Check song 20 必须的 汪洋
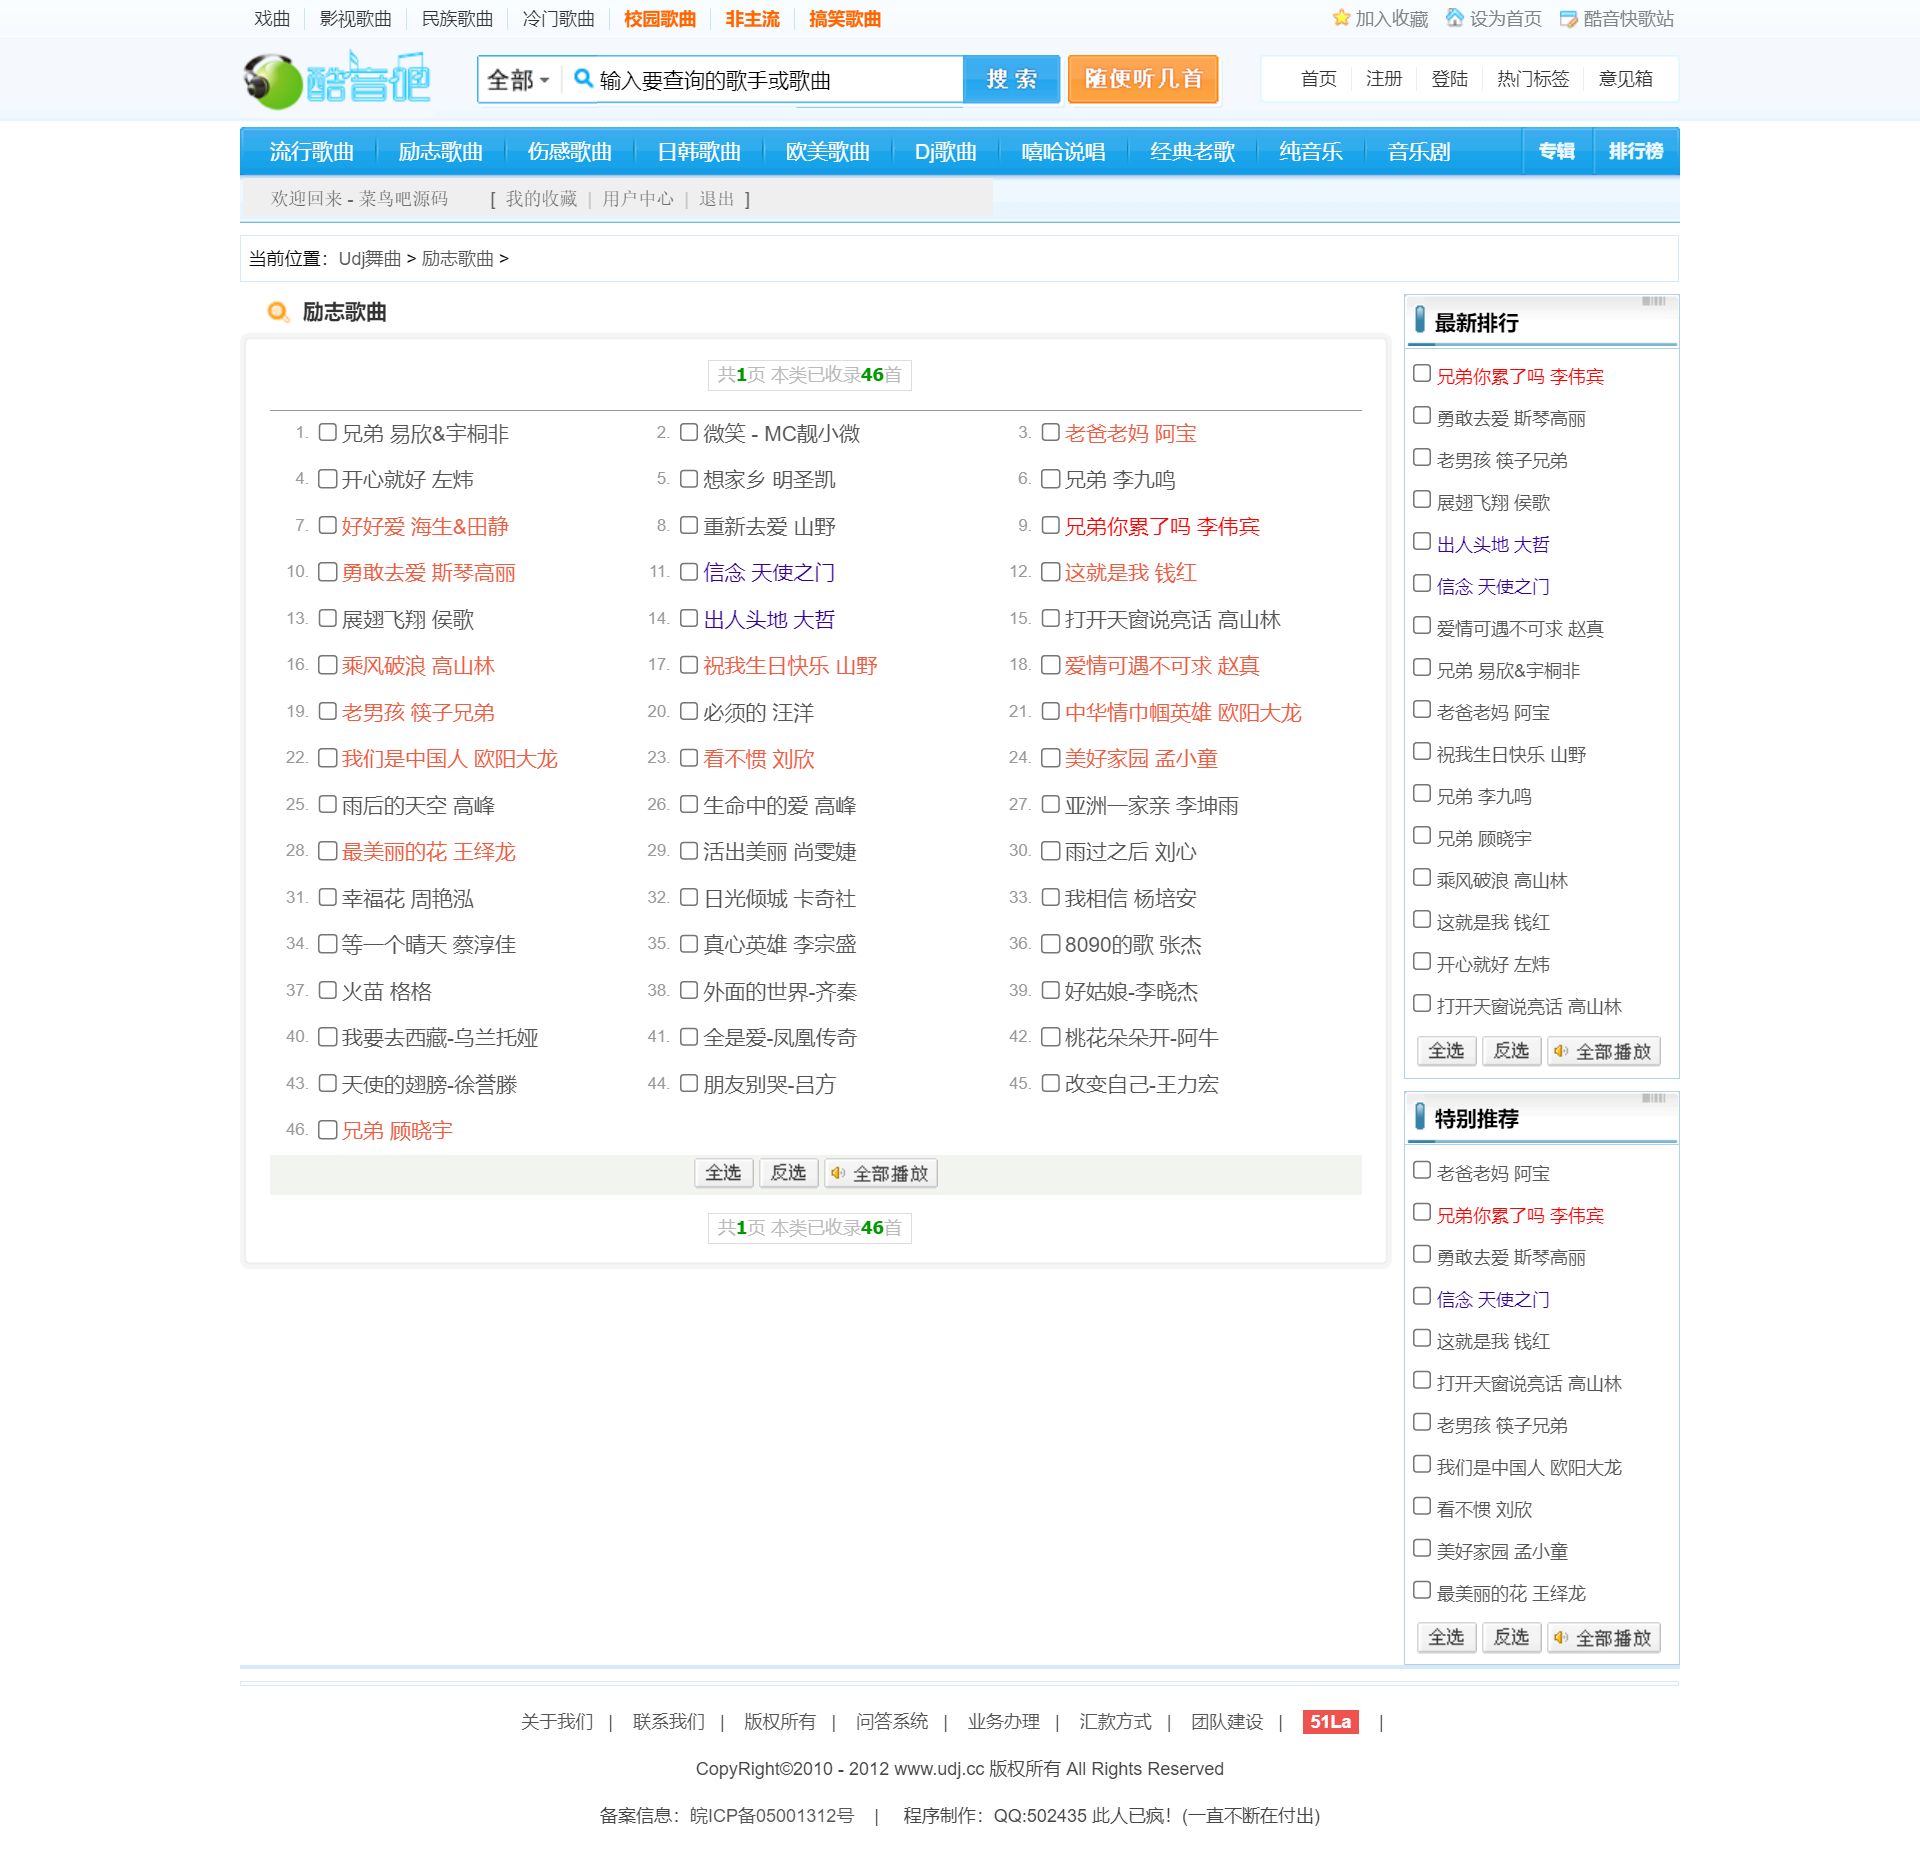Screen dimensions: 1920x1869 [x=688, y=712]
